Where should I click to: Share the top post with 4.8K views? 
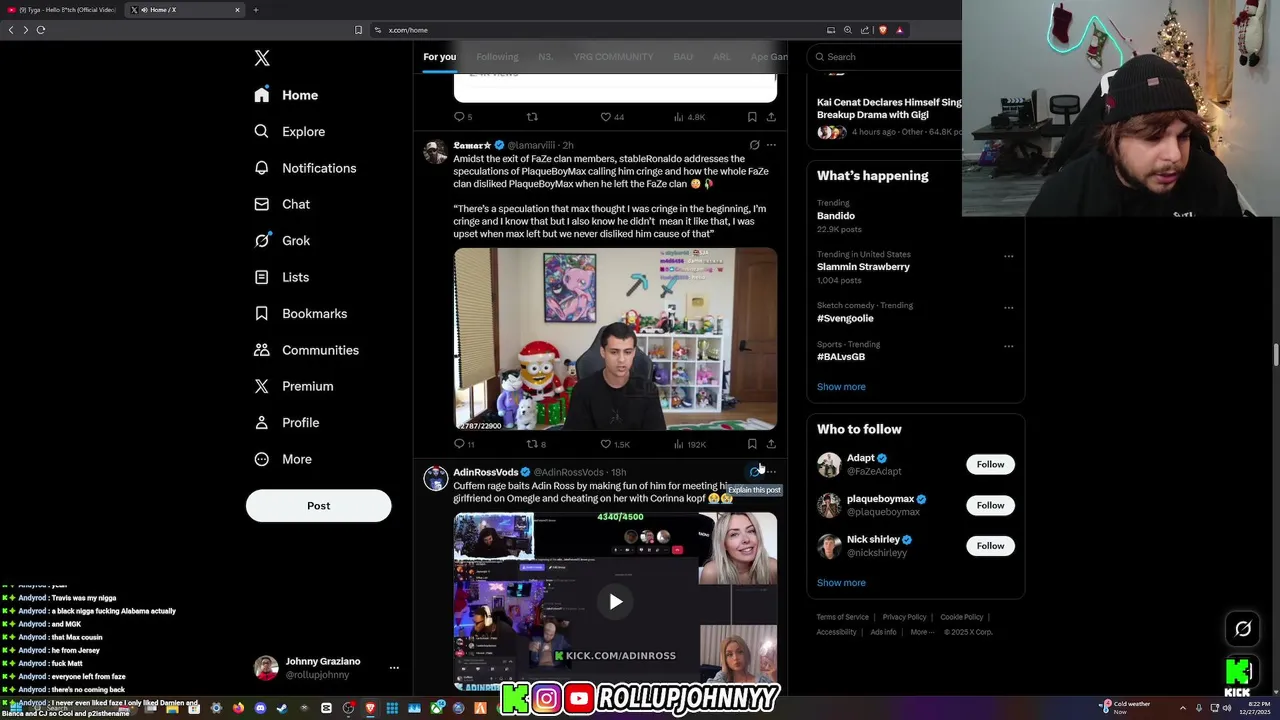pyautogui.click(x=771, y=117)
